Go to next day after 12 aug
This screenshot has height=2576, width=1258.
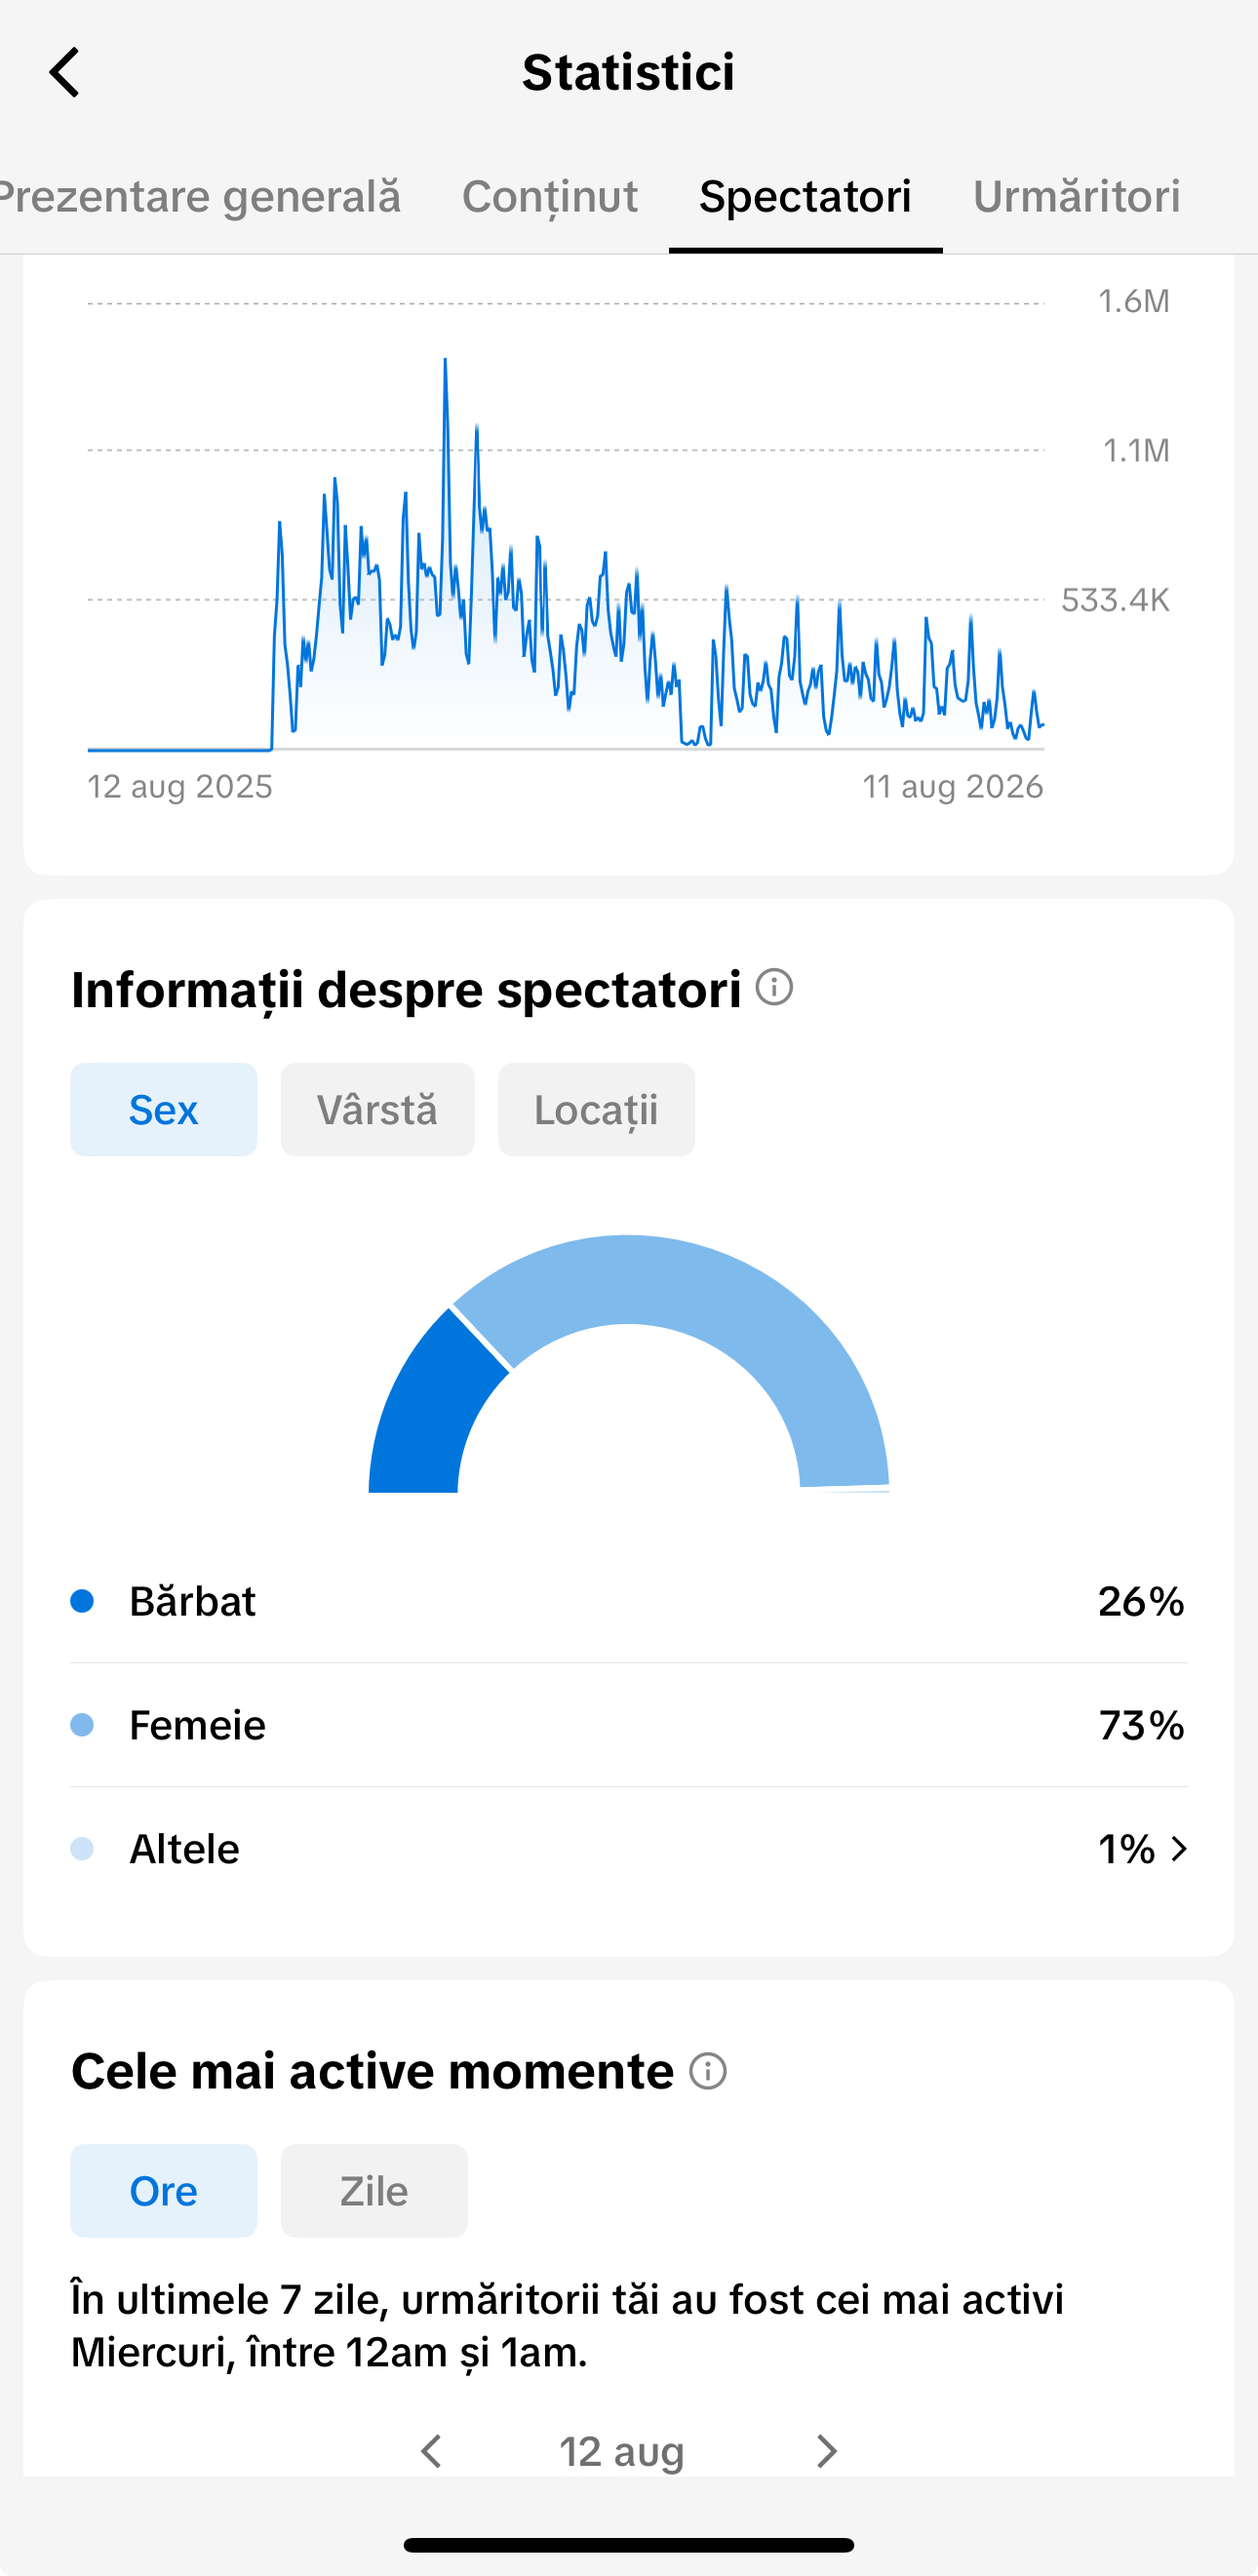pos(826,2451)
